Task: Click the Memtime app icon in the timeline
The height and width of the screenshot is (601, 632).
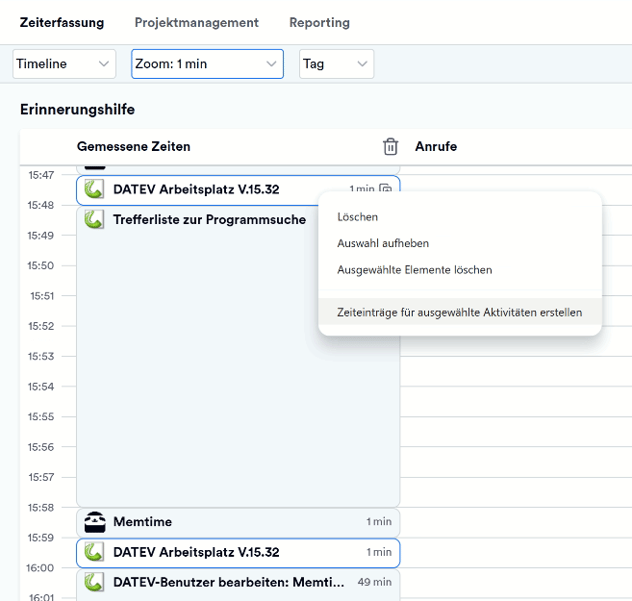Action: pos(95,522)
